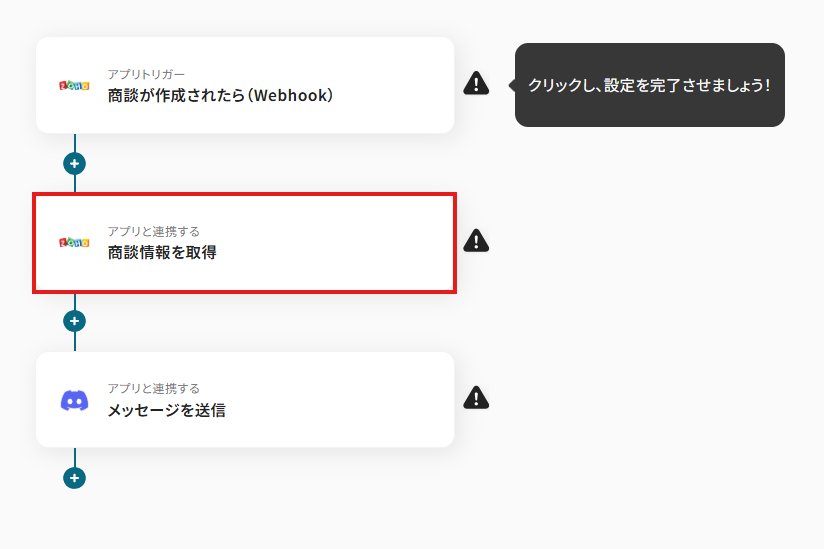This screenshot has width=824, height=549.
Task: Click the Discord icon in the メッセージを送信 card
Action: coord(75,401)
